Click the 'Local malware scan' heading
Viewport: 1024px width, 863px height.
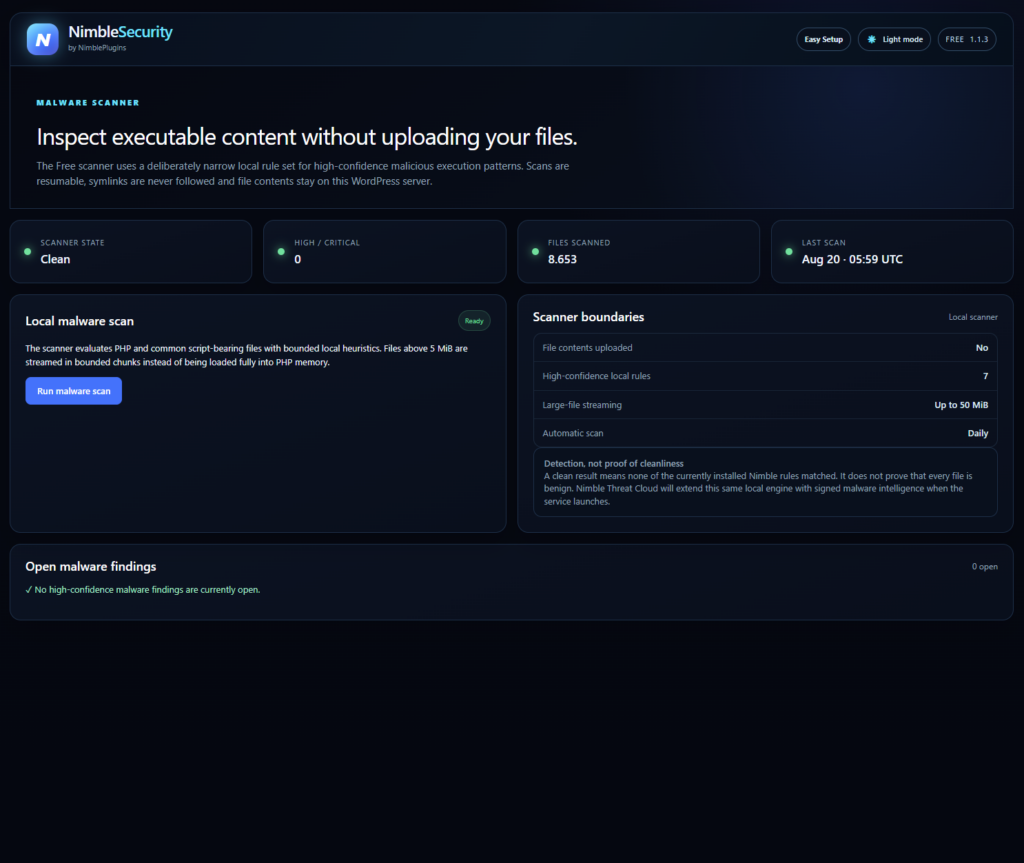[x=80, y=321]
